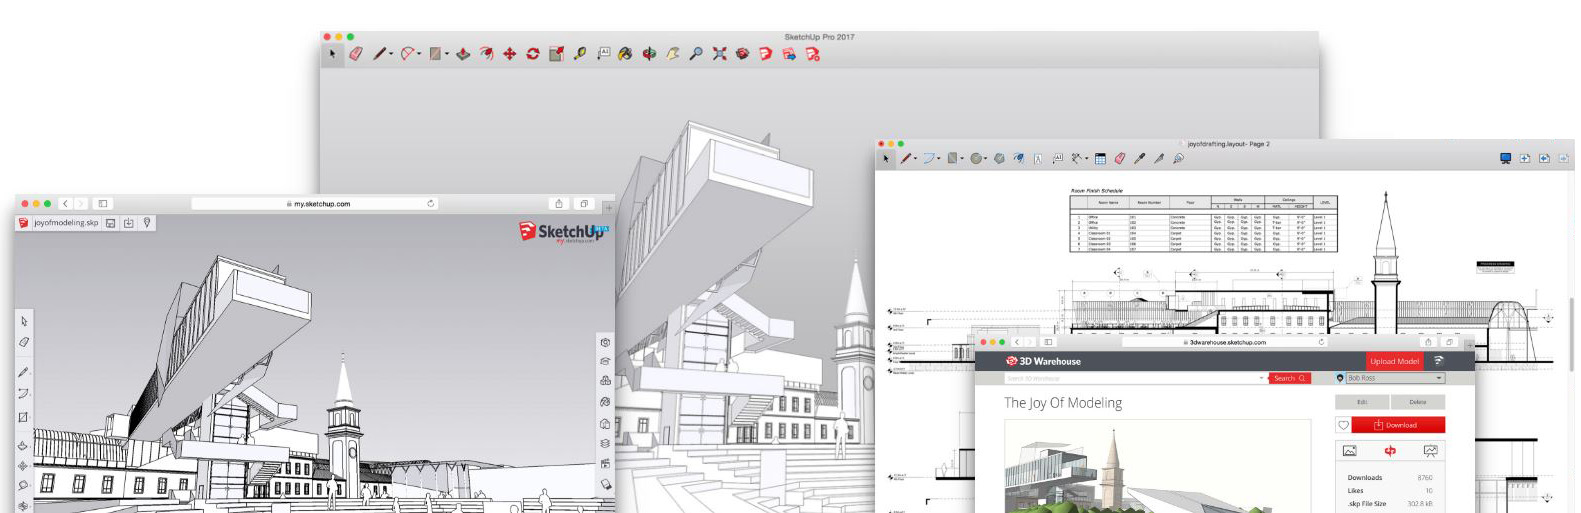Select the red Move tool in SketchUp Pro
This screenshot has width=1581, height=513.
509,54
